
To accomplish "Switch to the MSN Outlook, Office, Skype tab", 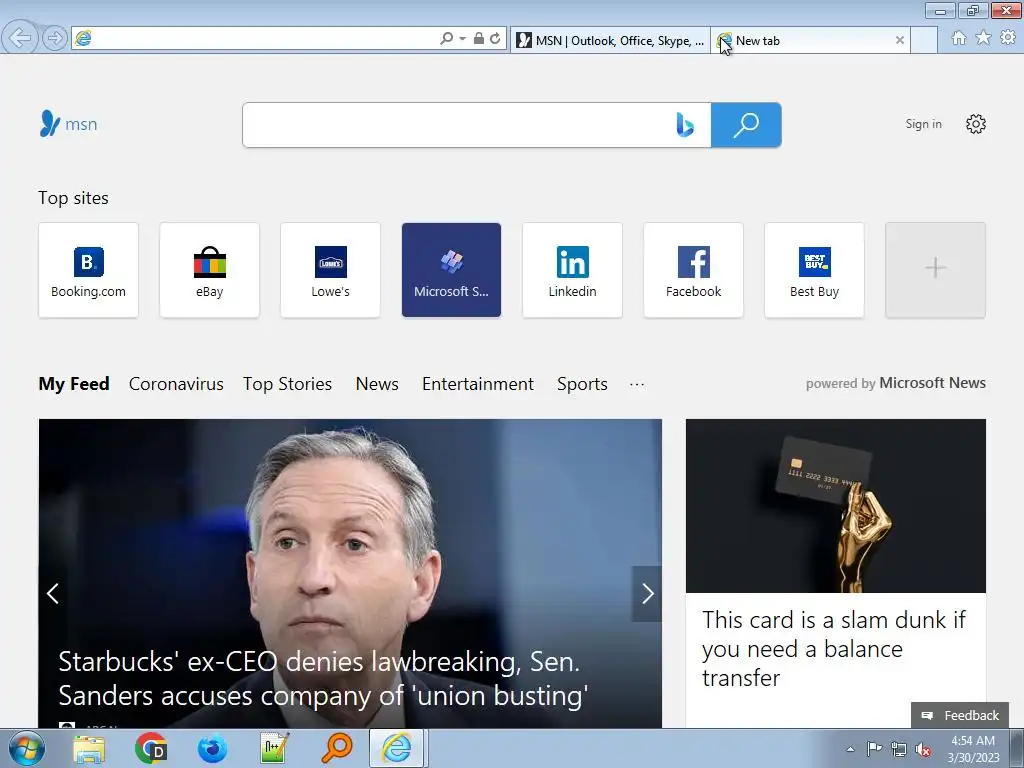I will click(x=610, y=40).
